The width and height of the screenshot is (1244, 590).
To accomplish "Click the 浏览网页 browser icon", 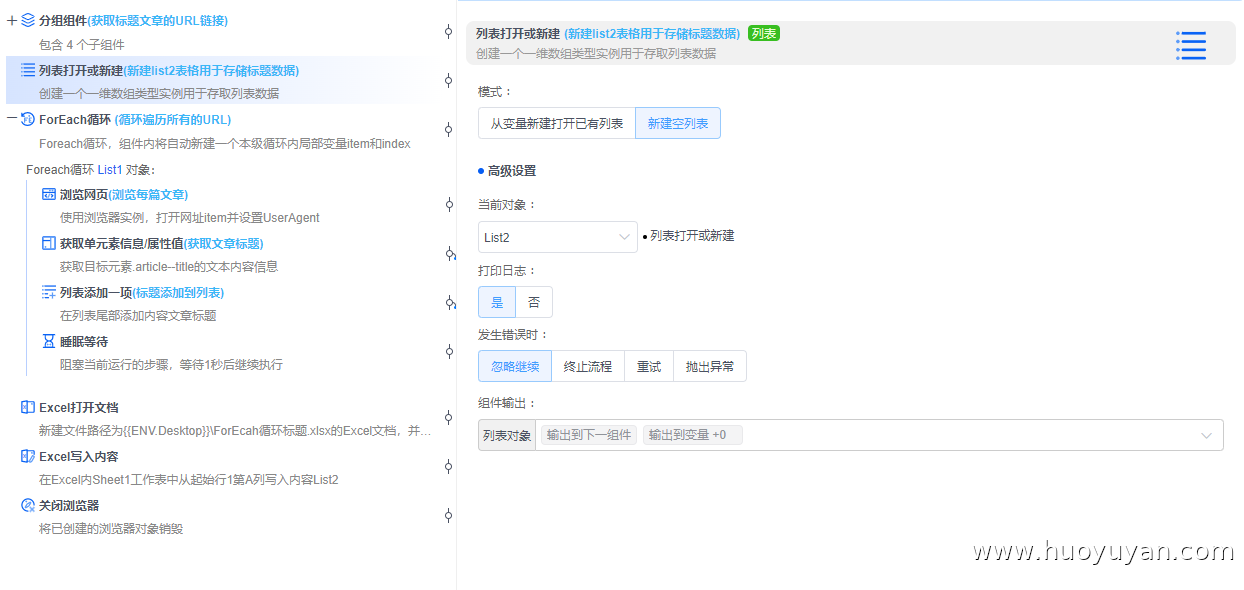I will [x=49, y=194].
